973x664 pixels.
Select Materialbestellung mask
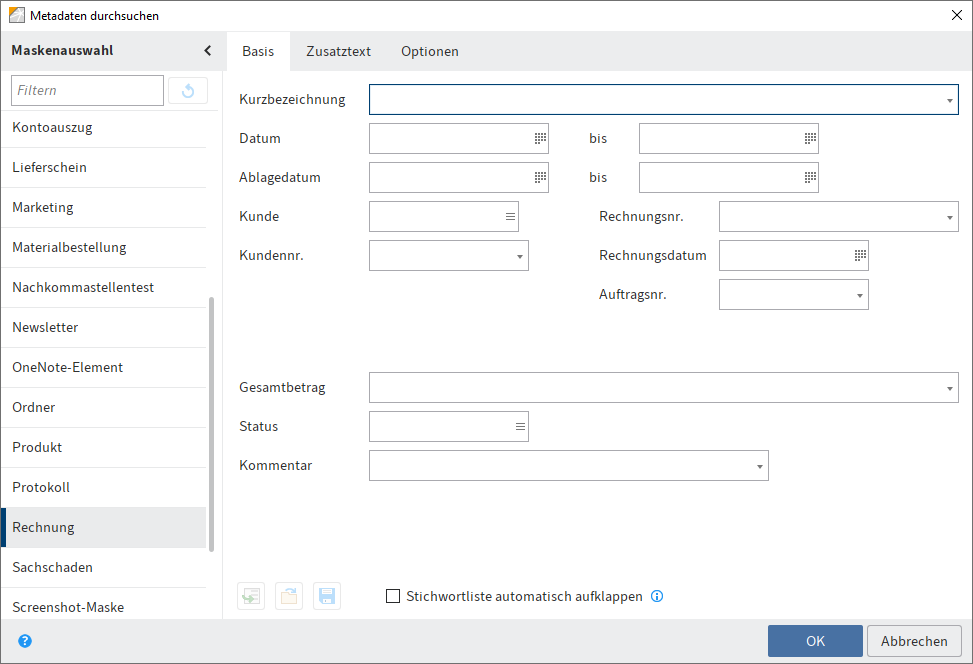104,248
